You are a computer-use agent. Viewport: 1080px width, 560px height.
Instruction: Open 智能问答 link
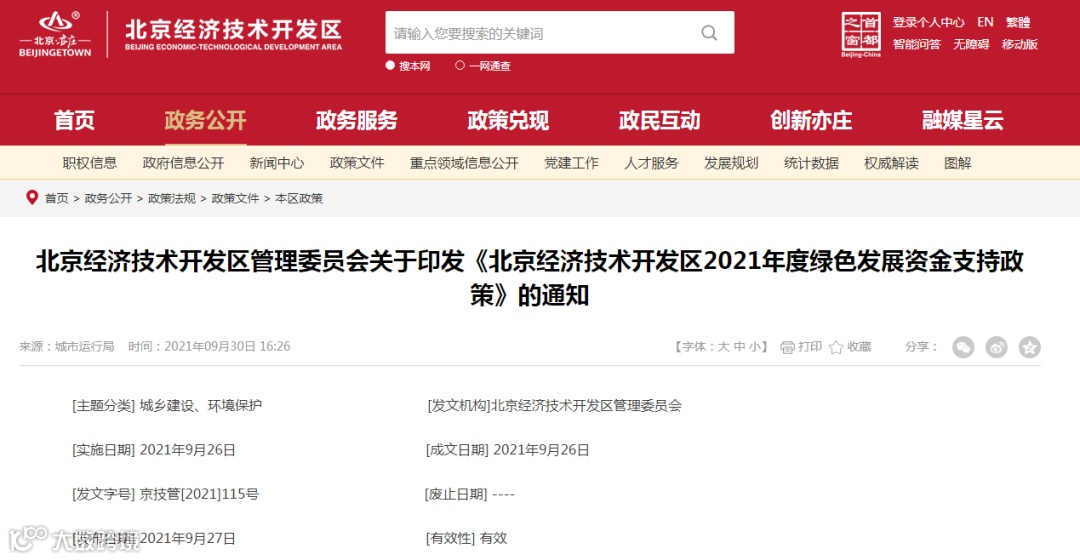pos(917,44)
